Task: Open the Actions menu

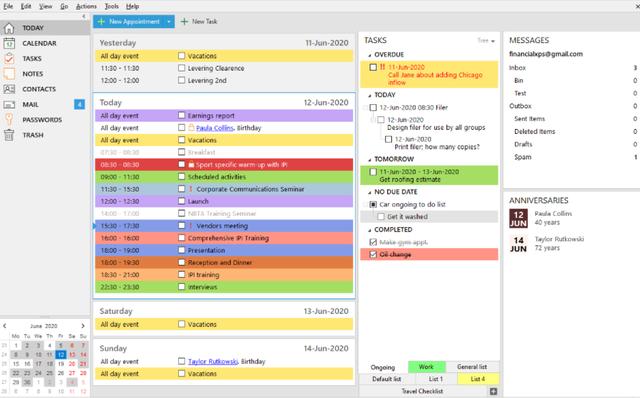Action: [87, 7]
